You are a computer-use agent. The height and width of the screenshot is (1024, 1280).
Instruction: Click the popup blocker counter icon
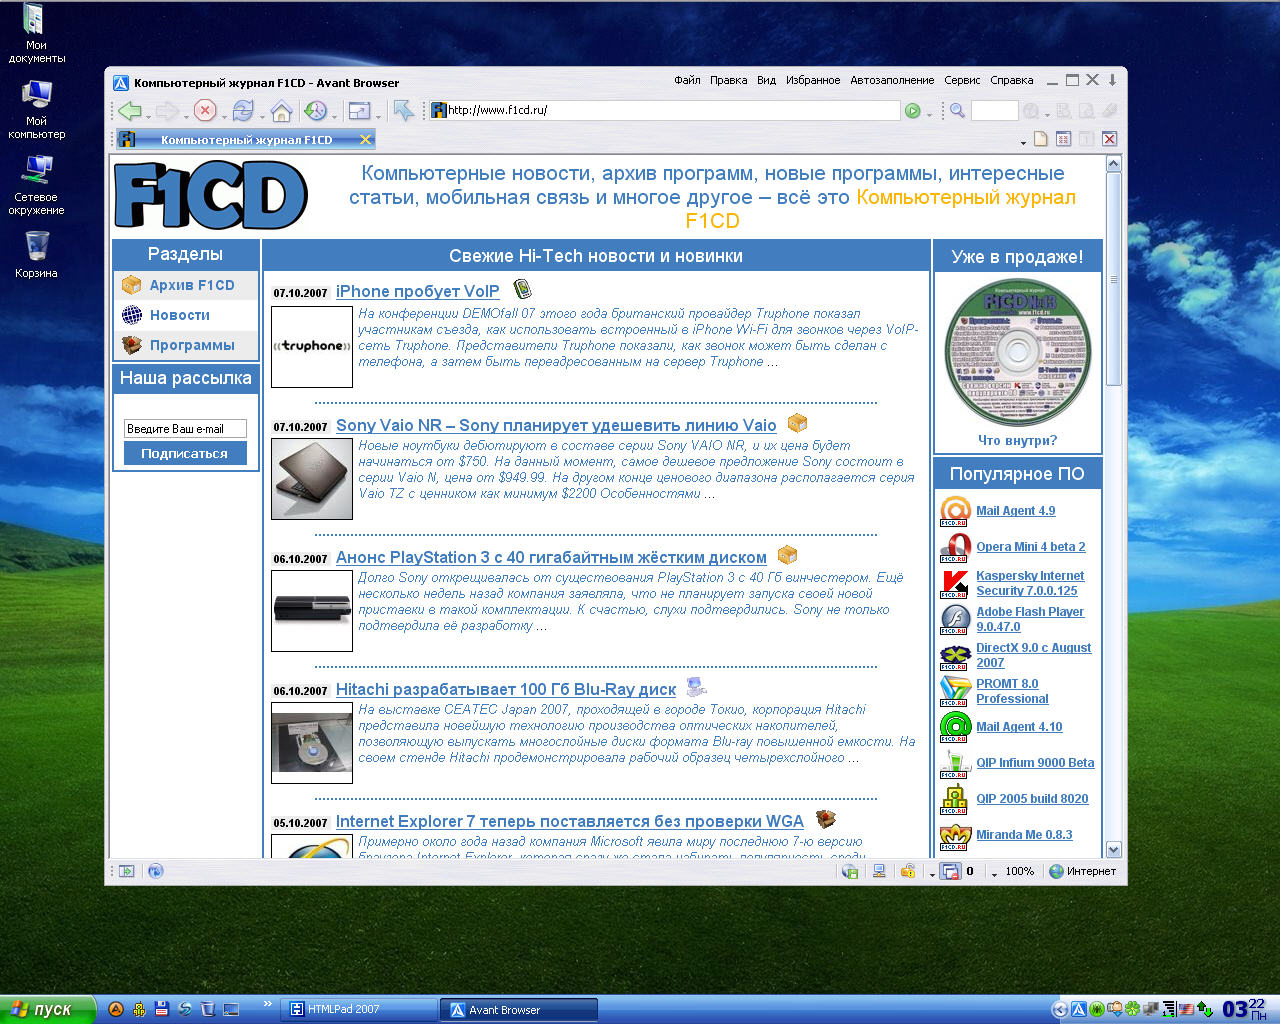pyautogui.click(x=950, y=871)
